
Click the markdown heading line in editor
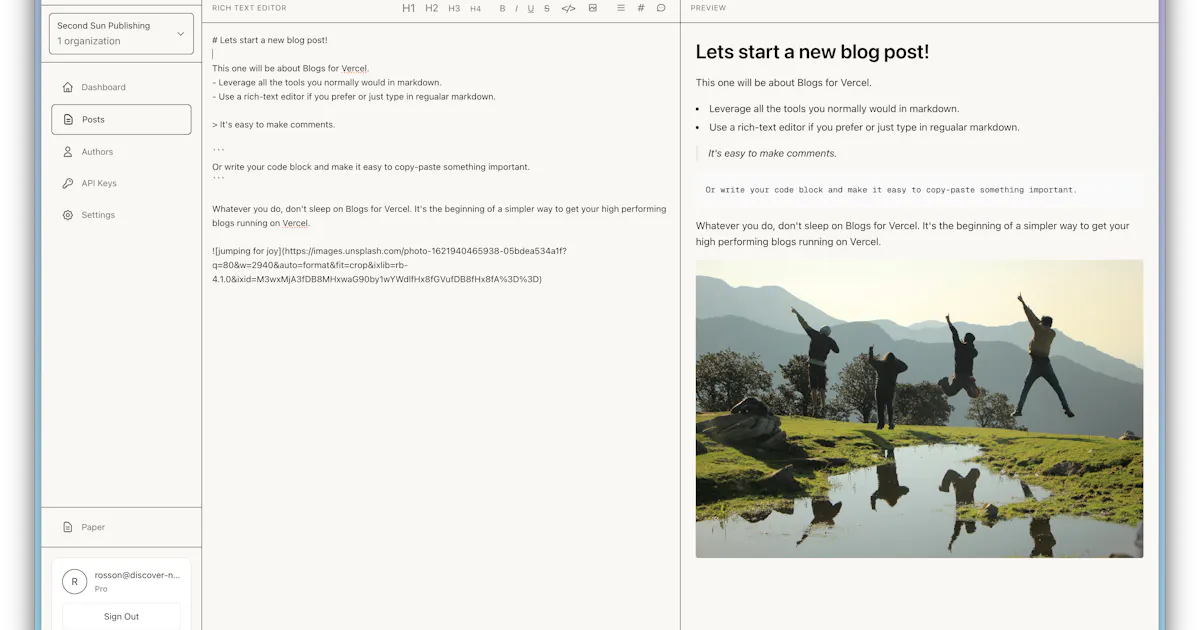click(270, 40)
